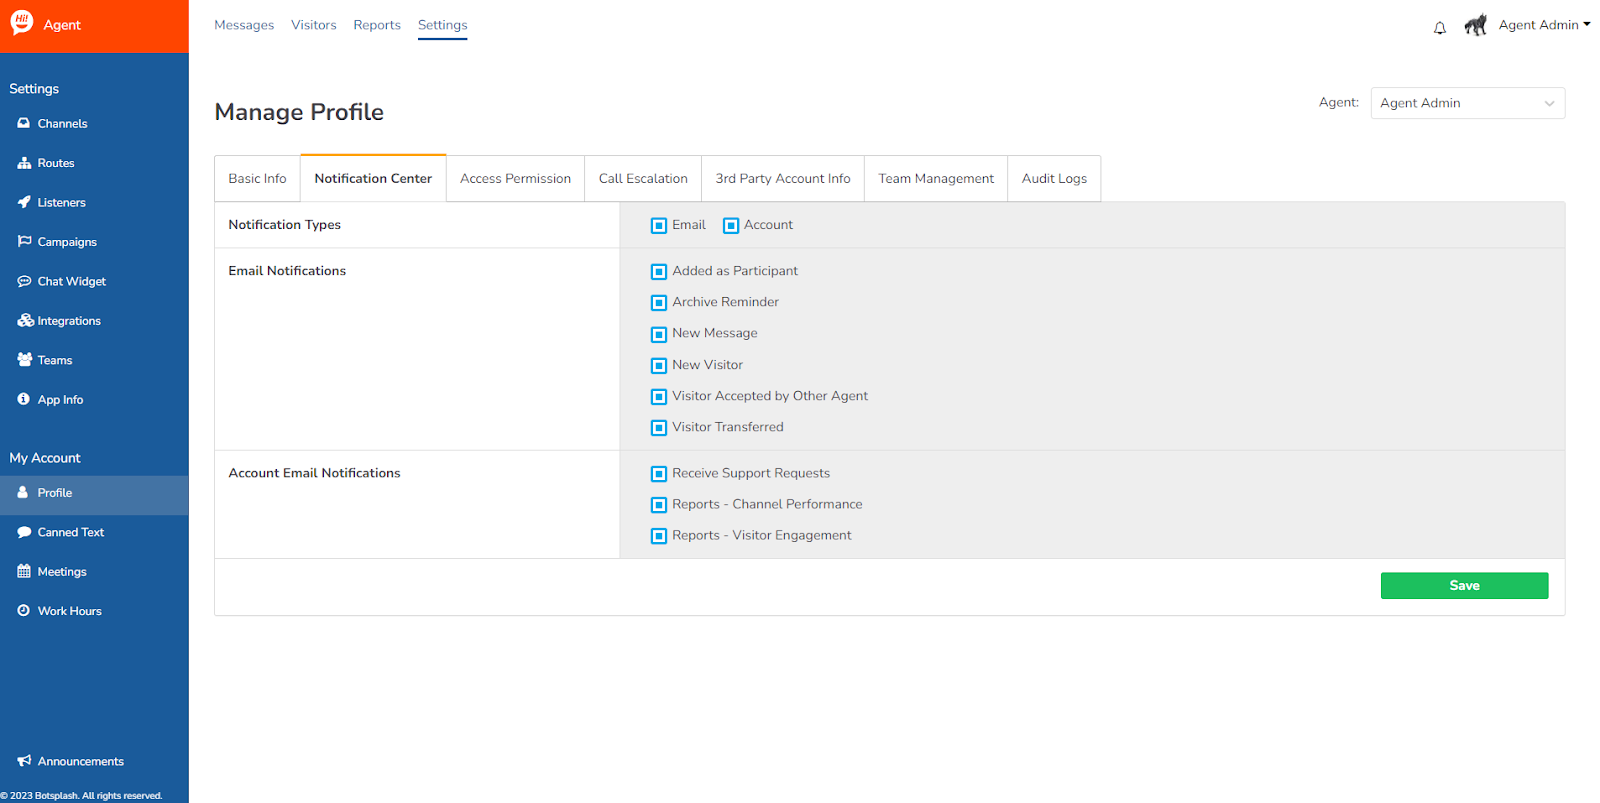Disable the Archive Reminder checkbox
The height and width of the screenshot is (803, 1600).
pyautogui.click(x=659, y=303)
